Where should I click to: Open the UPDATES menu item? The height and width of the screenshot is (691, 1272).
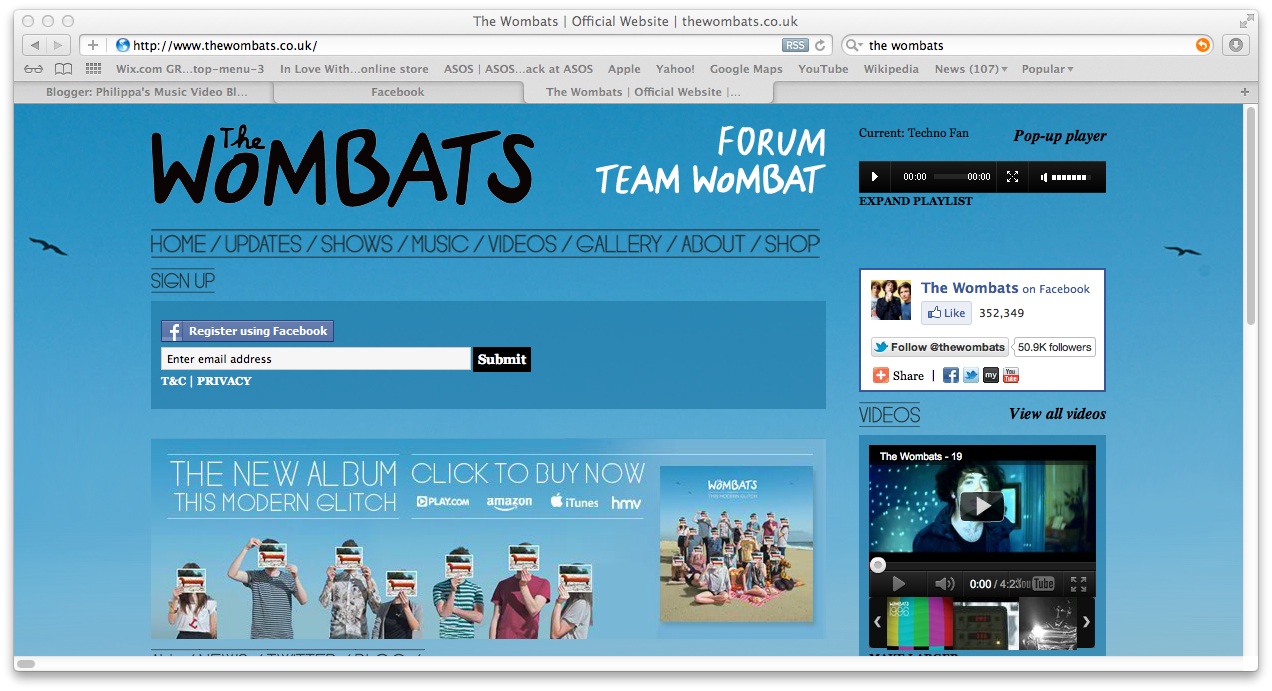tap(263, 244)
